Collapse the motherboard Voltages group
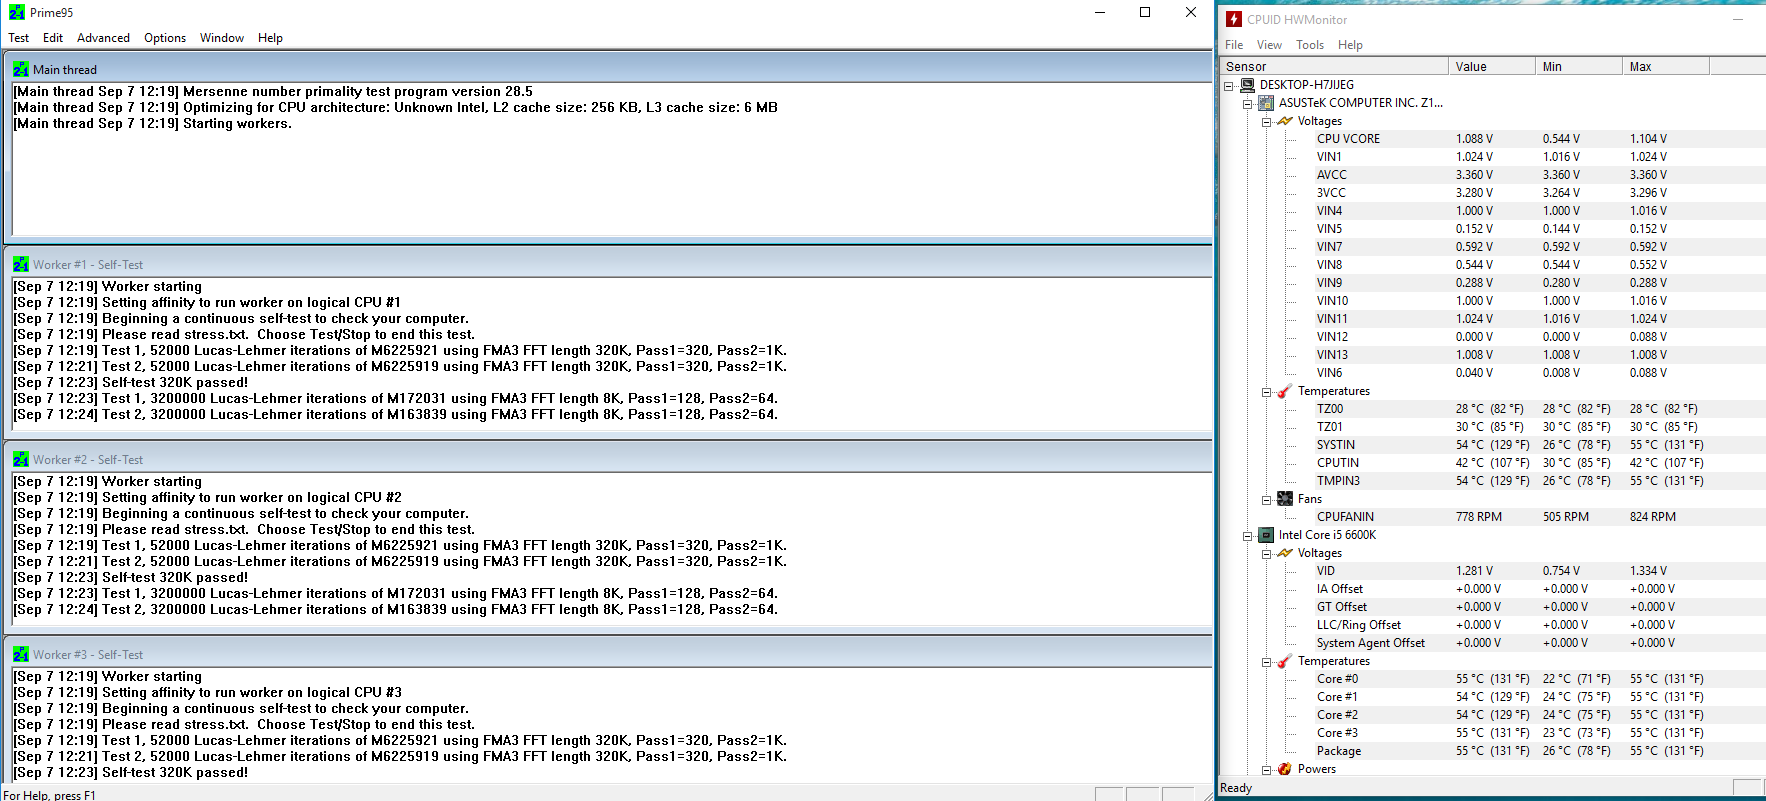Image resolution: width=1766 pixels, height=801 pixels. pyautogui.click(x=1267, y=122)
